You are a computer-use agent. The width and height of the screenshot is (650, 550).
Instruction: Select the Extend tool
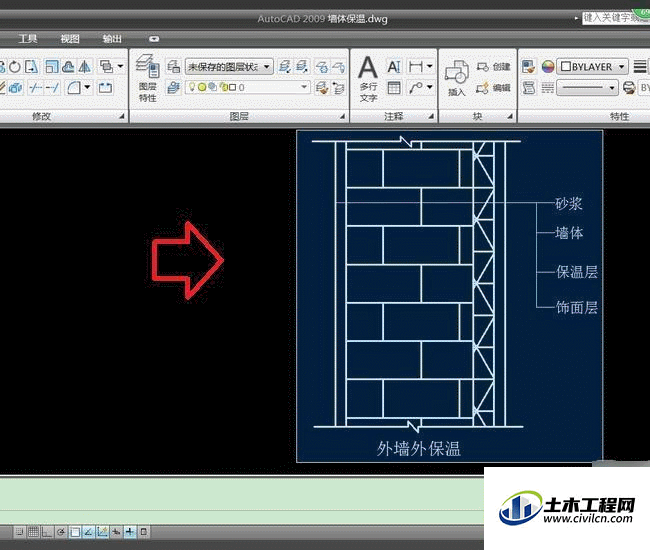point(52,87)
